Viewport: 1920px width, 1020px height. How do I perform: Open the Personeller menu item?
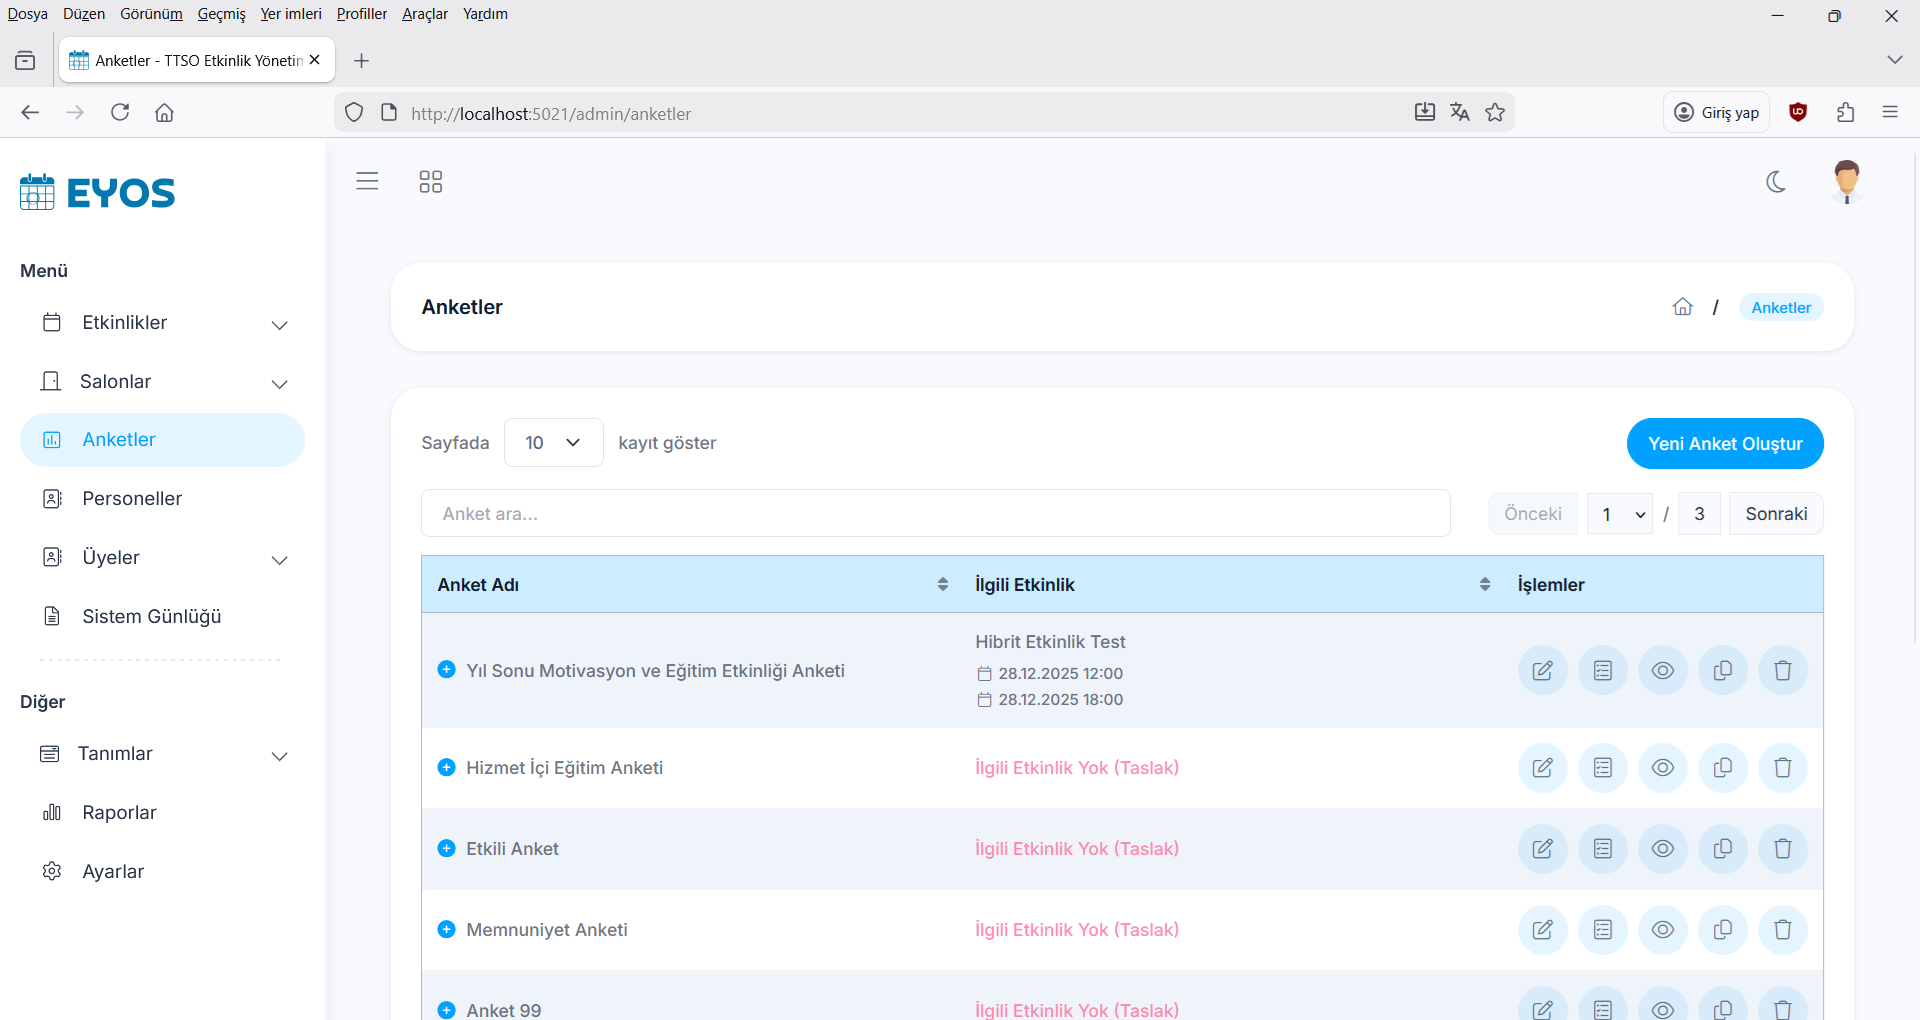tap(132, 499)
